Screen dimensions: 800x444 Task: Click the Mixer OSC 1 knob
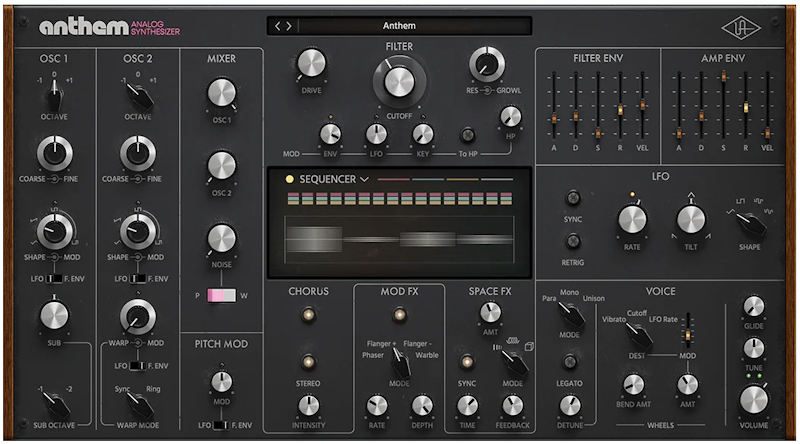221,93
